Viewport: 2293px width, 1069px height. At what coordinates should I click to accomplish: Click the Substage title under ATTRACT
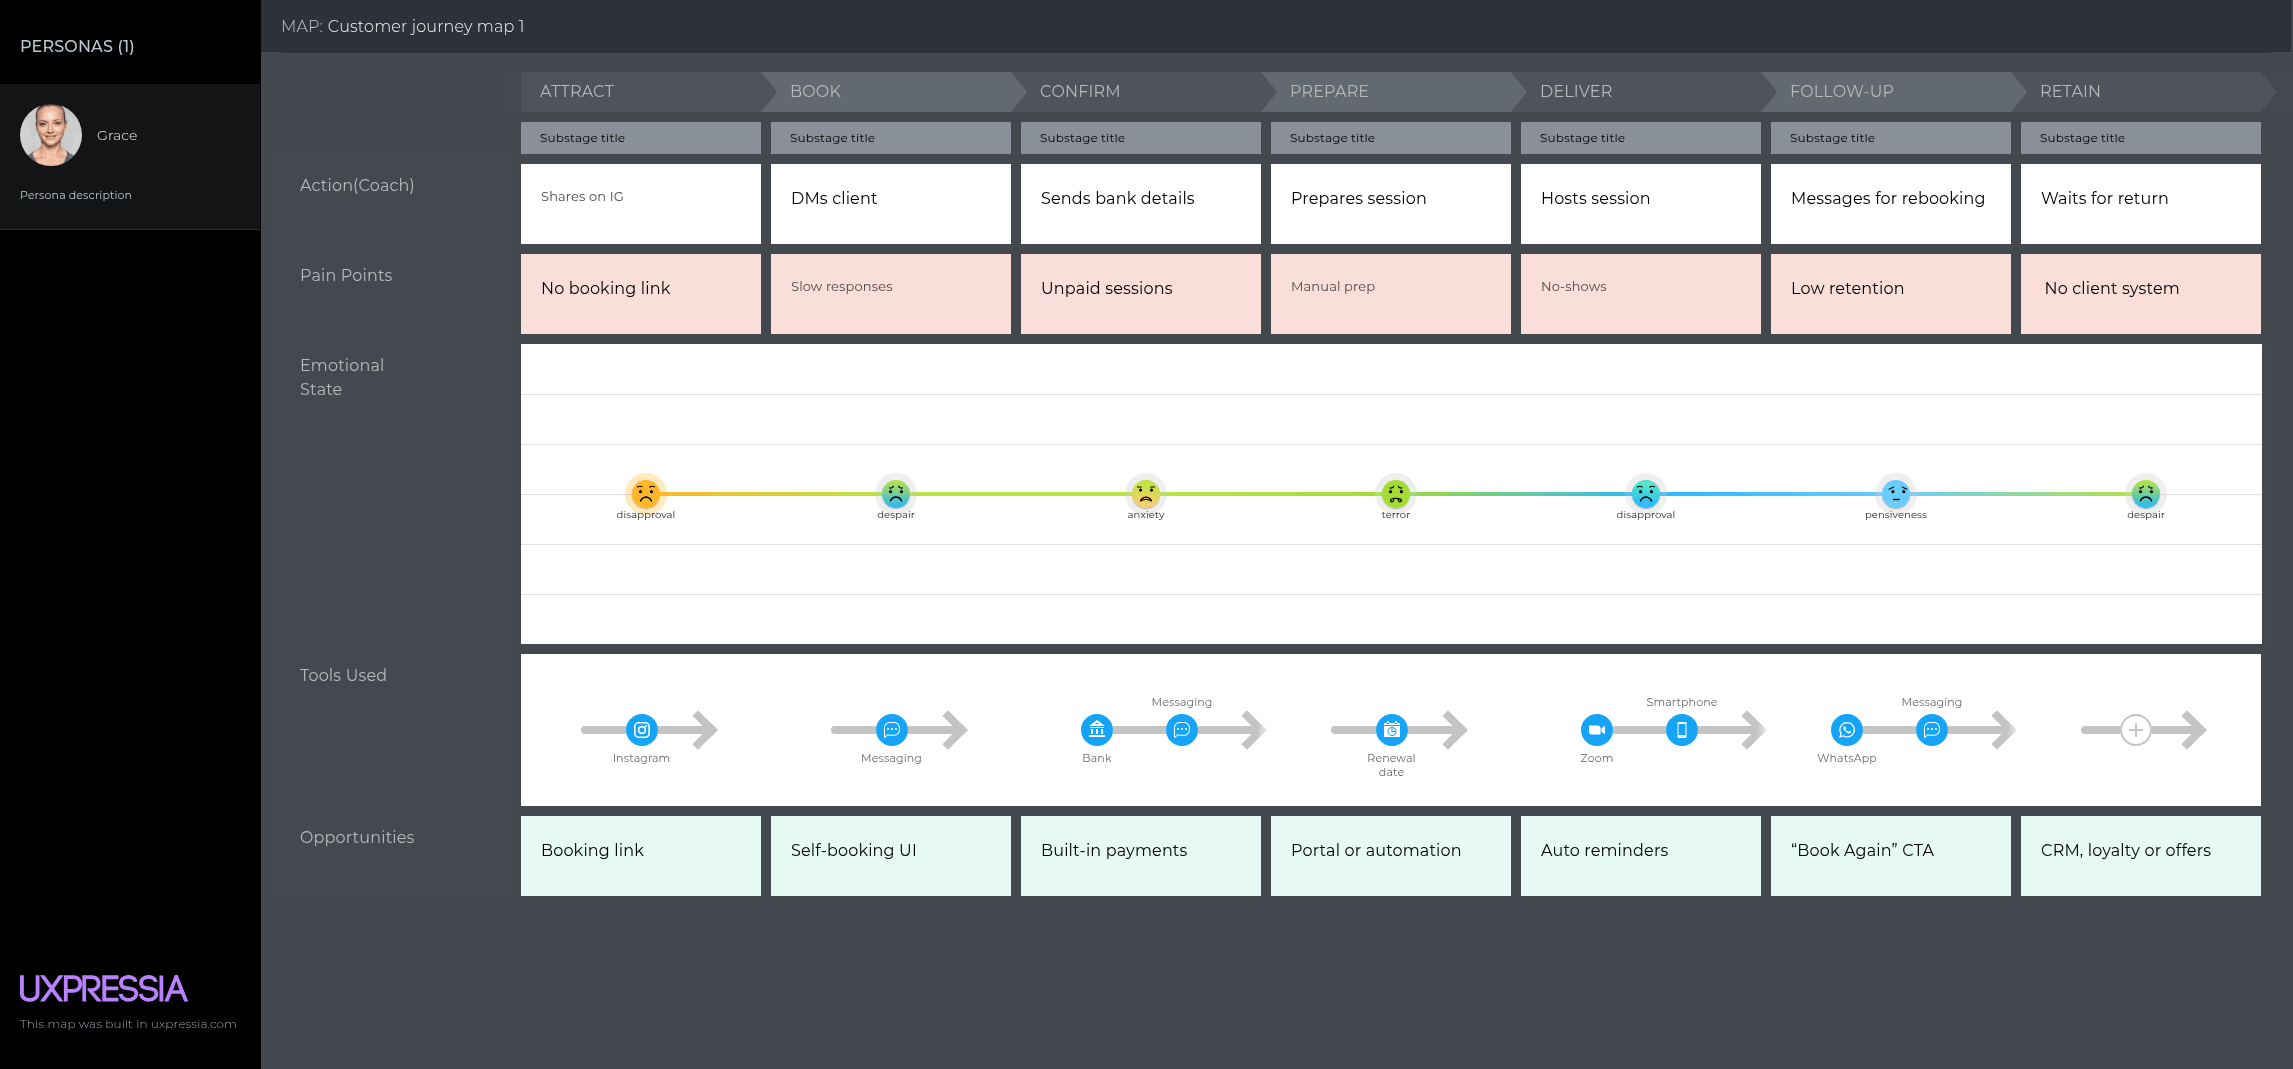click(x=641, y=138)
